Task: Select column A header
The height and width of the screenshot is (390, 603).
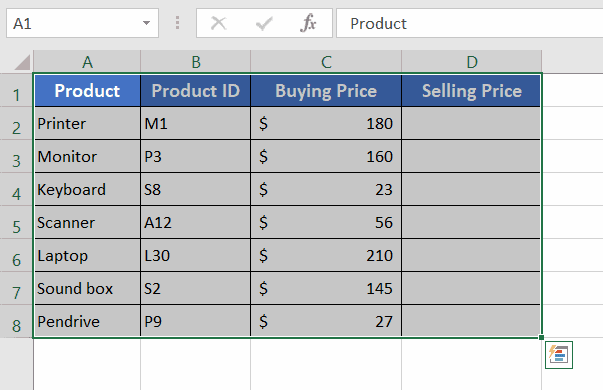Action: pyautogui.click(x=87, y=62)
